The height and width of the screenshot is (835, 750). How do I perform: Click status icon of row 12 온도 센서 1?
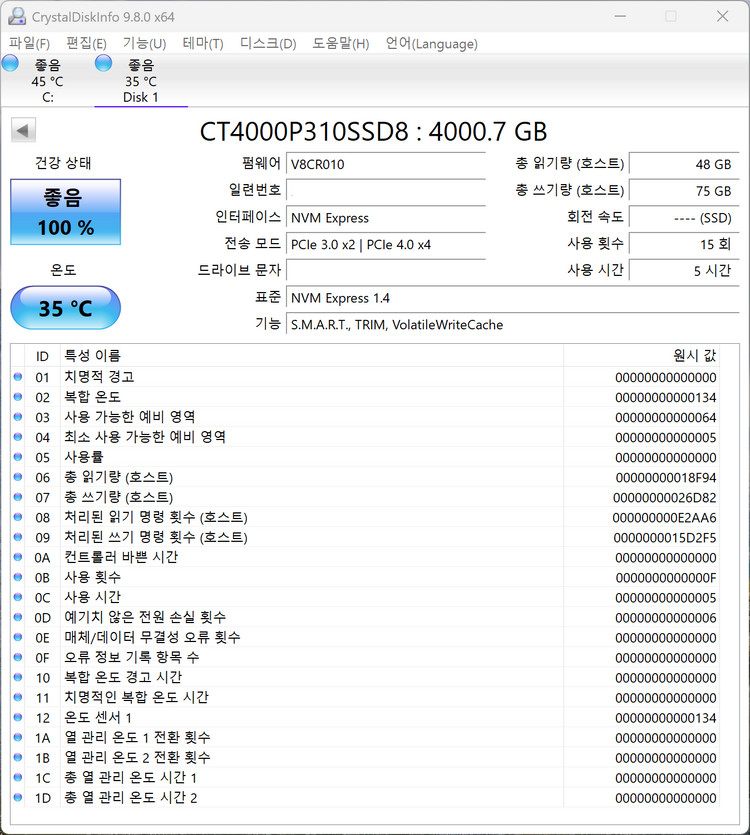(18, 717)
